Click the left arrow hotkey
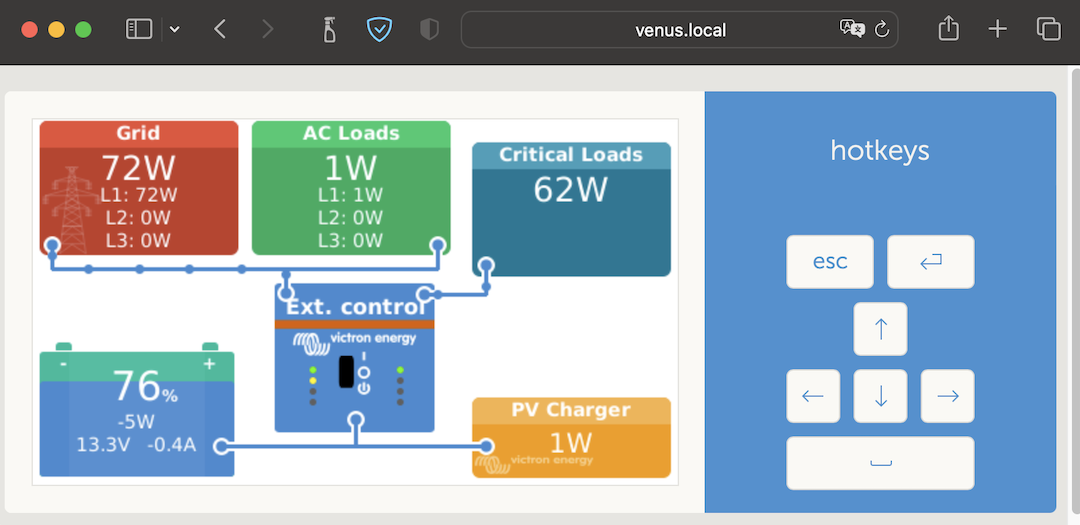 [x=813, y=396]
